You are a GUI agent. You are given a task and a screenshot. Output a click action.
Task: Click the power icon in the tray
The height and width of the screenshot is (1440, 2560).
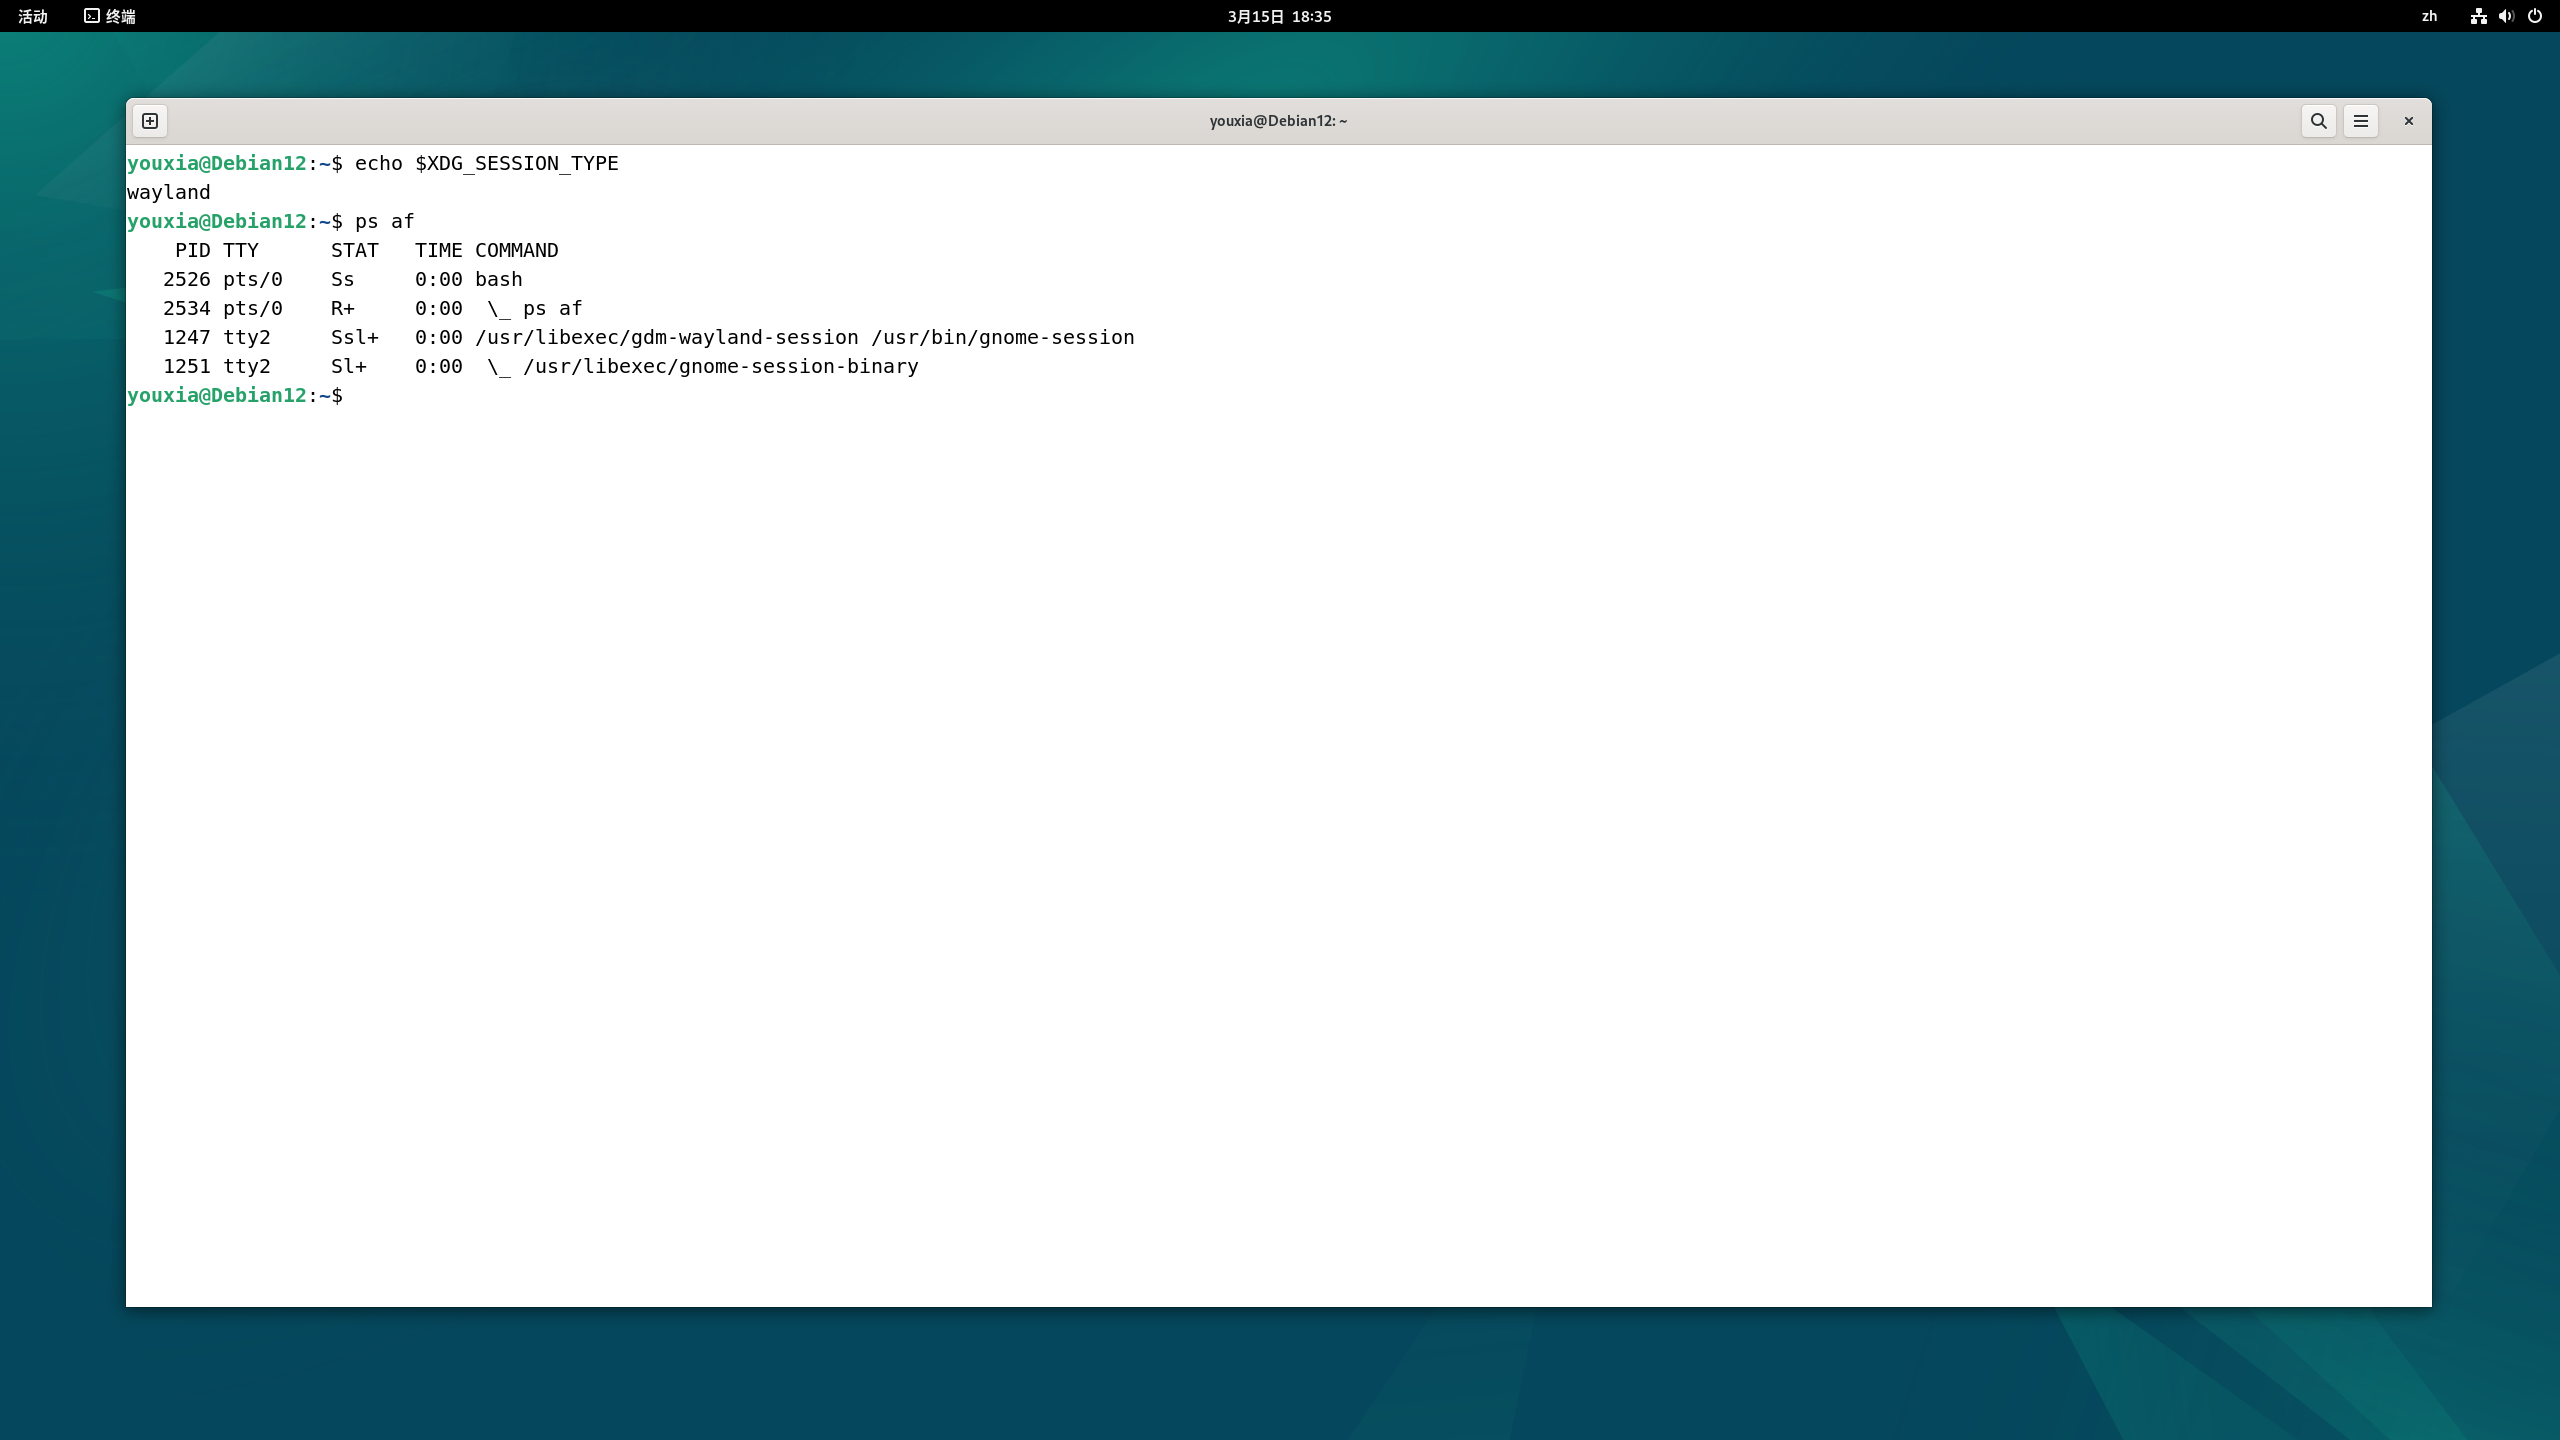pyautogui.click(x=2536, y=16)
